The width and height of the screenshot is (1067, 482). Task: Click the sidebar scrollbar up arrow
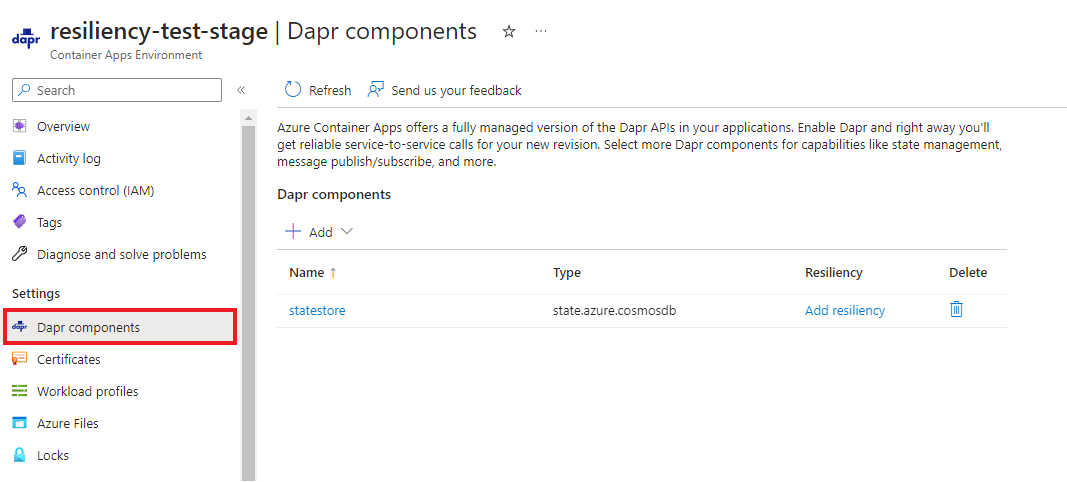tap(248, 118)
